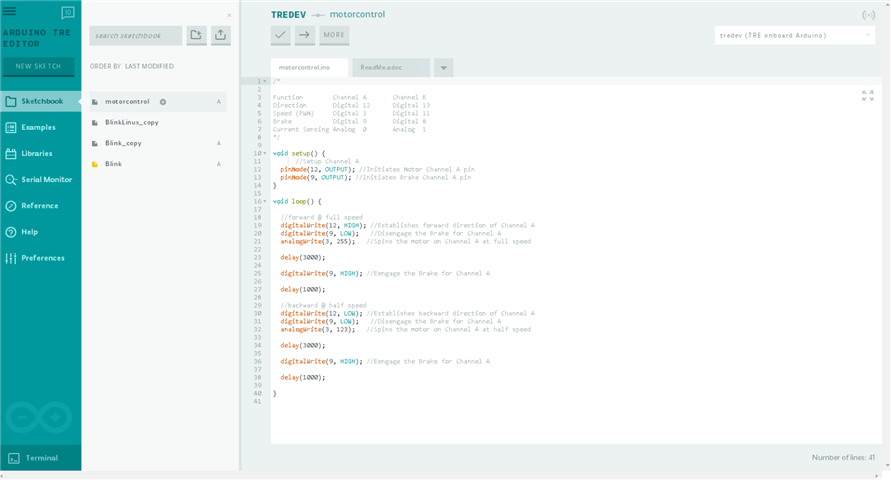This screenshot has height=480, width=891.
Task: Click the NEW SKETCH button
Action: [38, 67]
